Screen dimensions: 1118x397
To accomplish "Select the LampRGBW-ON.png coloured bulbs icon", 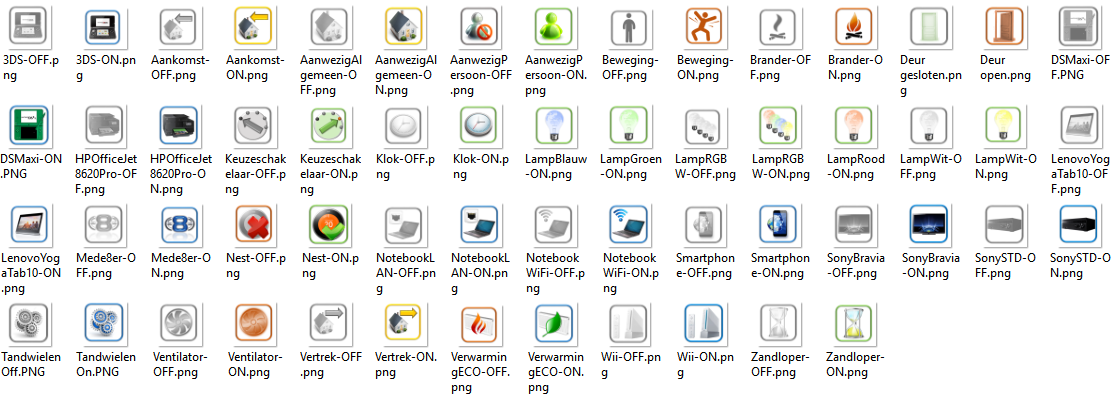I will (778, 125).
